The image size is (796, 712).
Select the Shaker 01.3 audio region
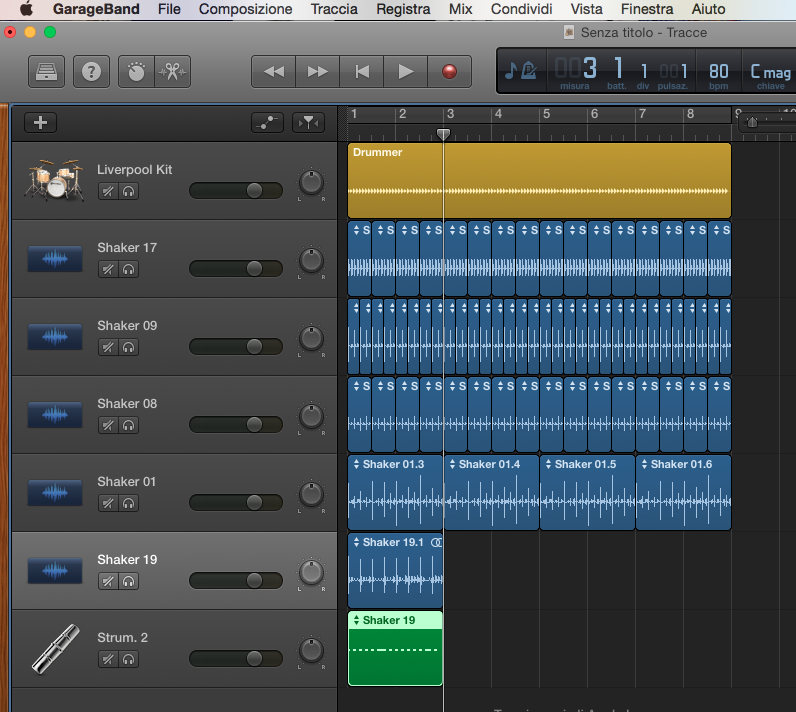(x=395, y=492)
